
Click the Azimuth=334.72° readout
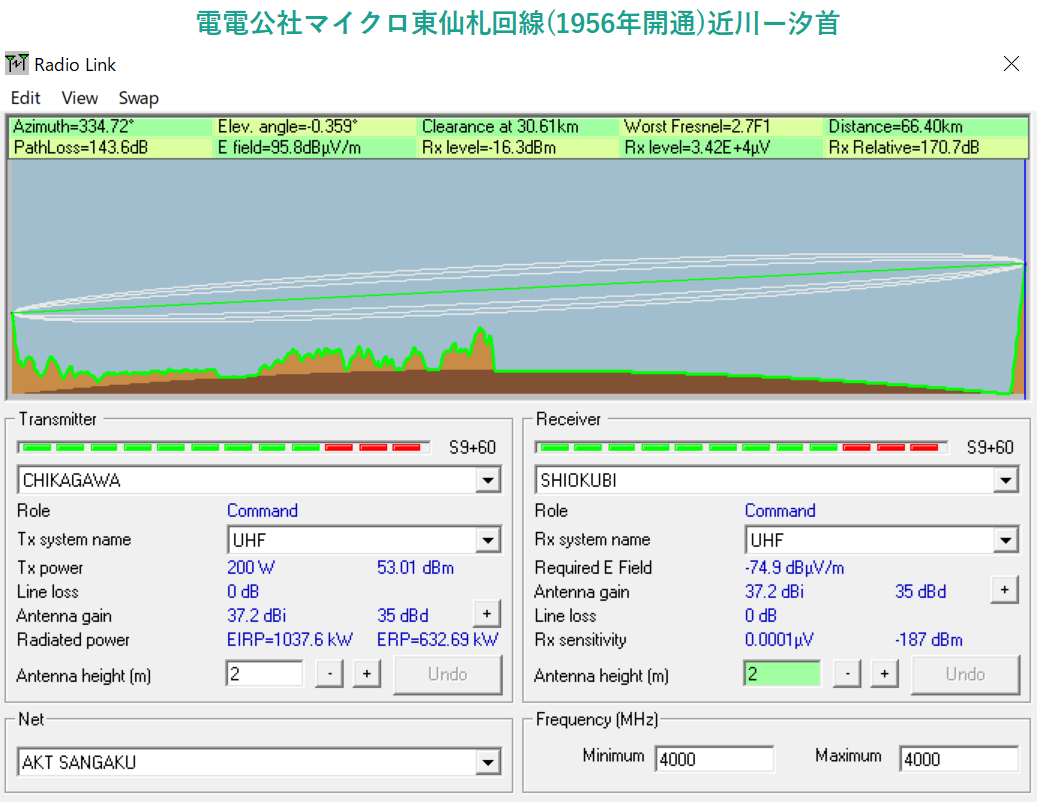point(73,126)
